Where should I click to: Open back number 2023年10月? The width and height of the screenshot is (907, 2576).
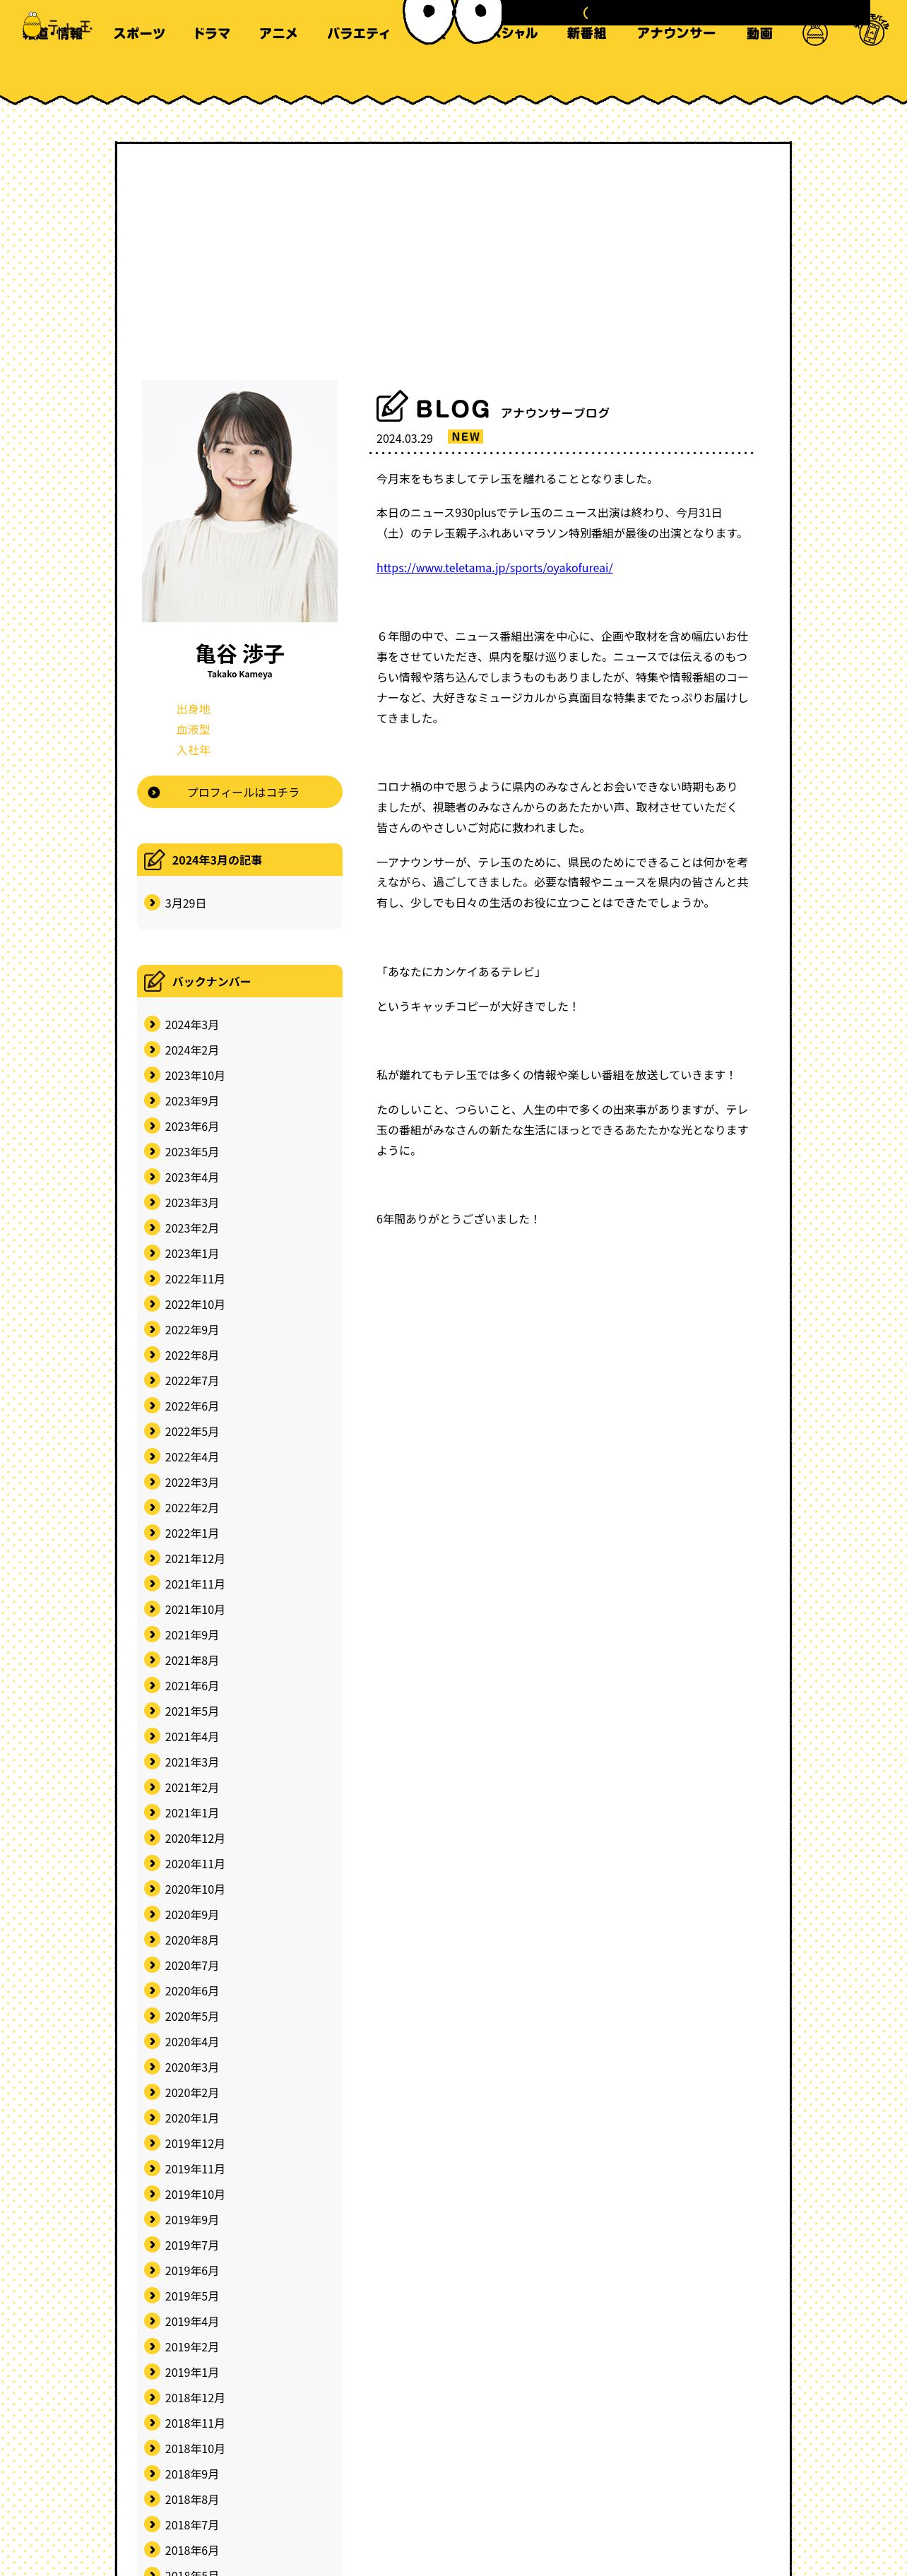tap(195, 1076)
